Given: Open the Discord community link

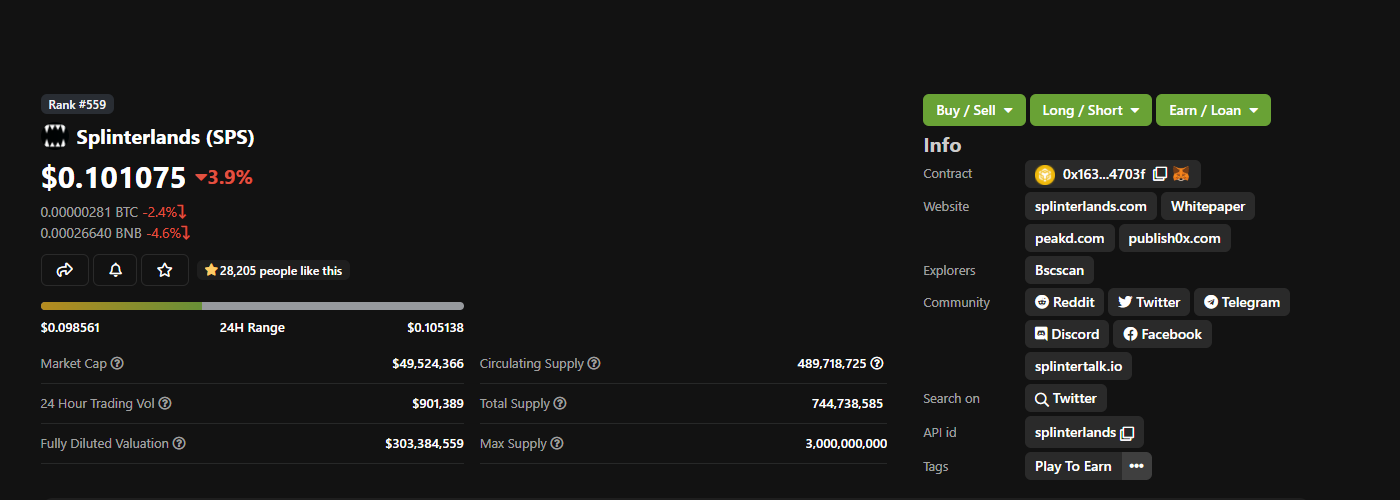Looking at the screenshot, I should (x=1067, y=334).
